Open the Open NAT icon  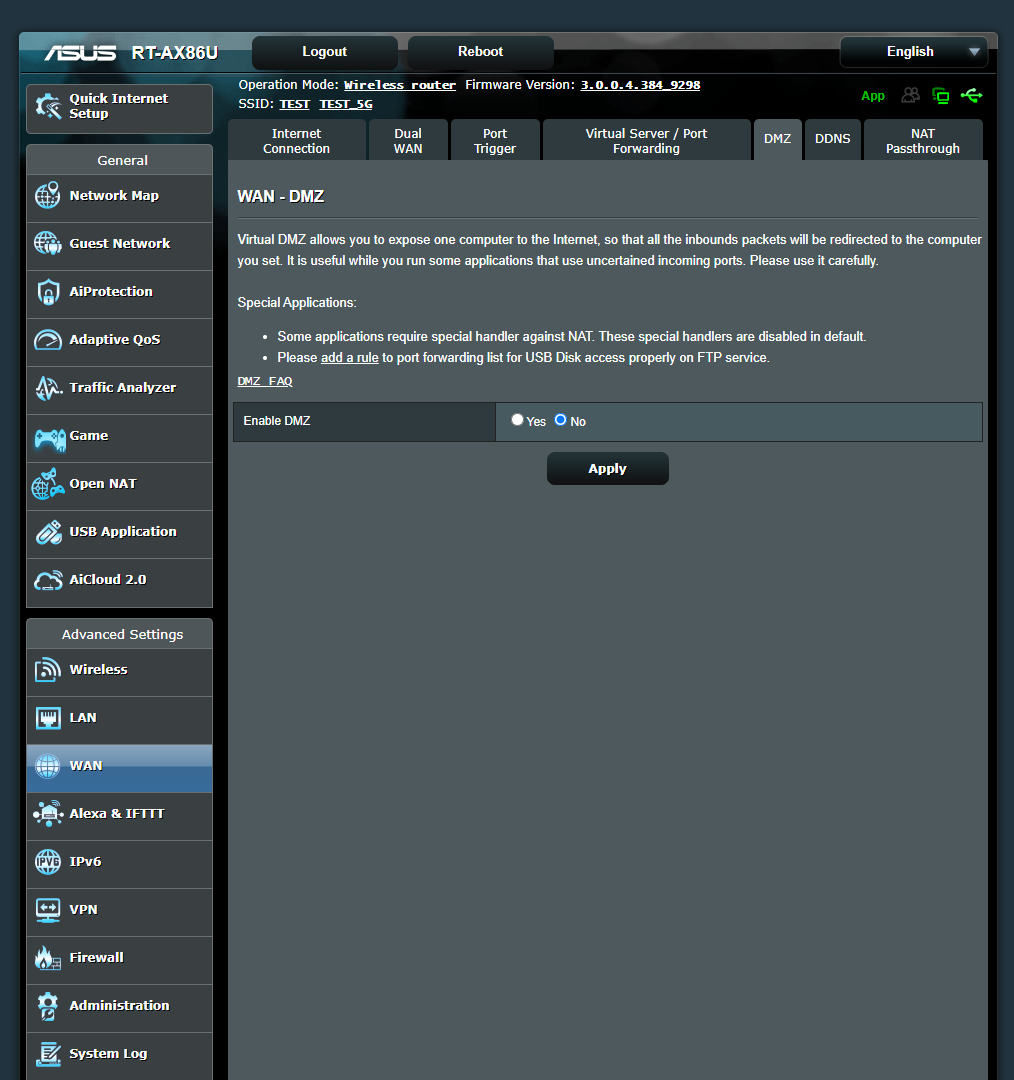click(x=48, y=484)
